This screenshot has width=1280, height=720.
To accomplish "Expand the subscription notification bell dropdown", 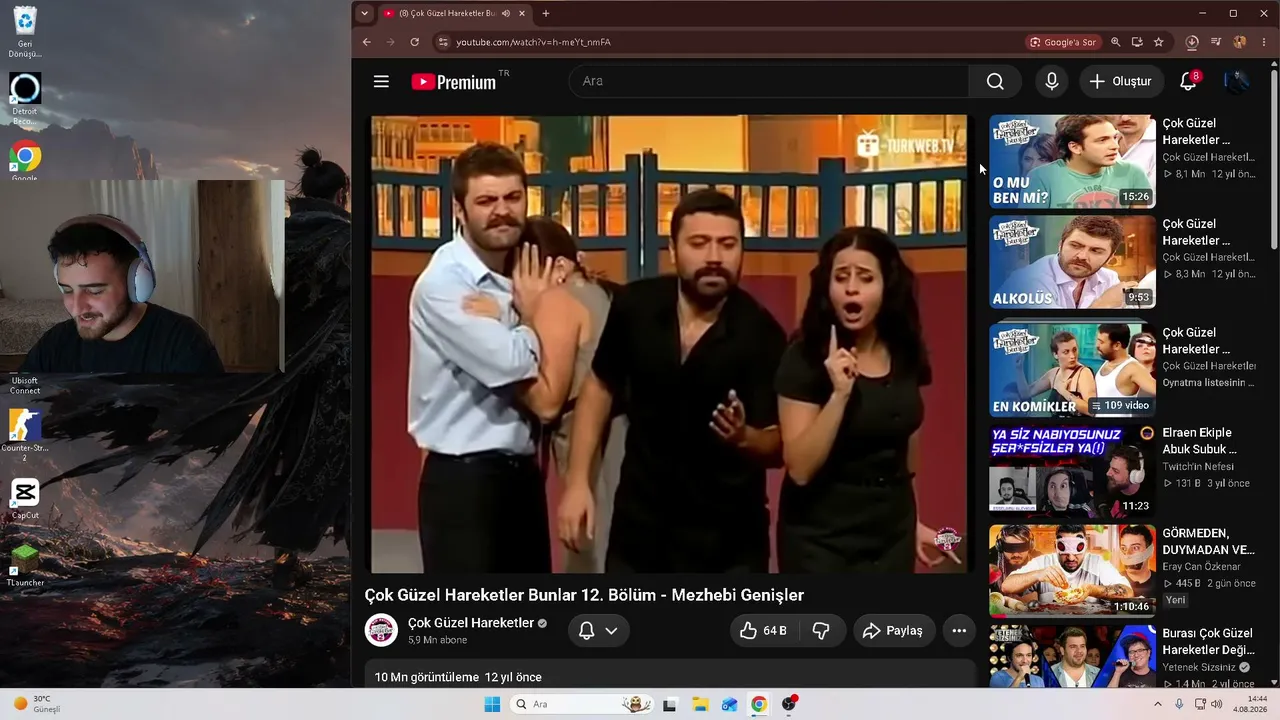I will 599,631.
